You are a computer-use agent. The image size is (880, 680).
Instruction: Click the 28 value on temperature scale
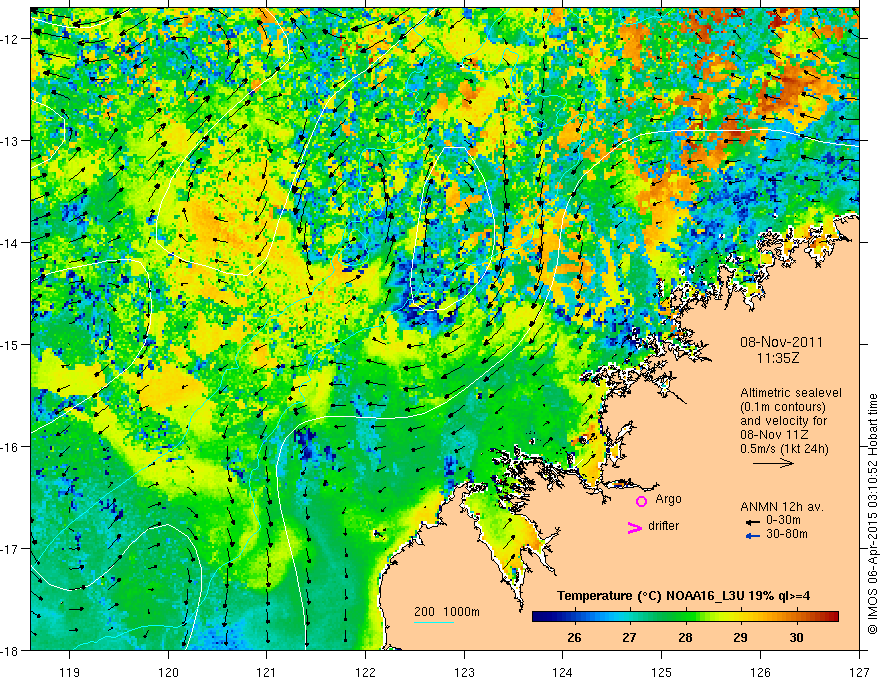coord(685,637)
